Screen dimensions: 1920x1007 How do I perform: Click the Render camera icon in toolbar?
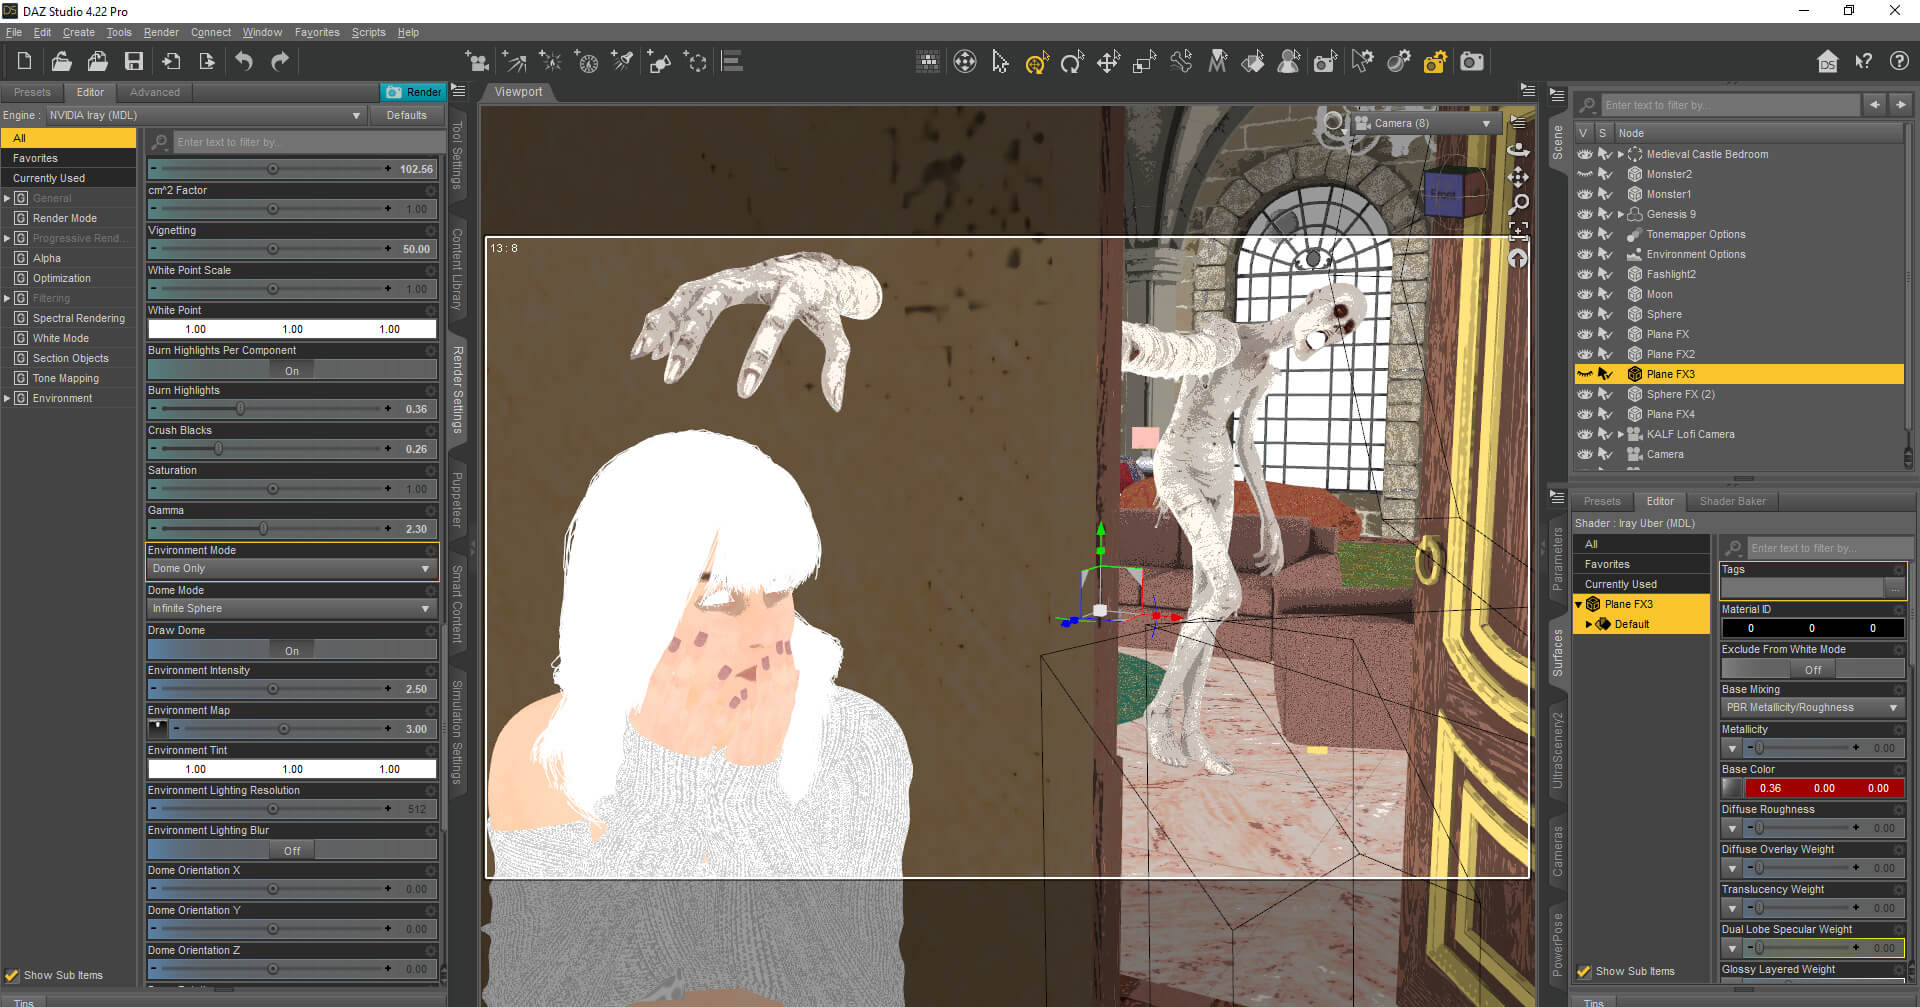pos(1472,62)
